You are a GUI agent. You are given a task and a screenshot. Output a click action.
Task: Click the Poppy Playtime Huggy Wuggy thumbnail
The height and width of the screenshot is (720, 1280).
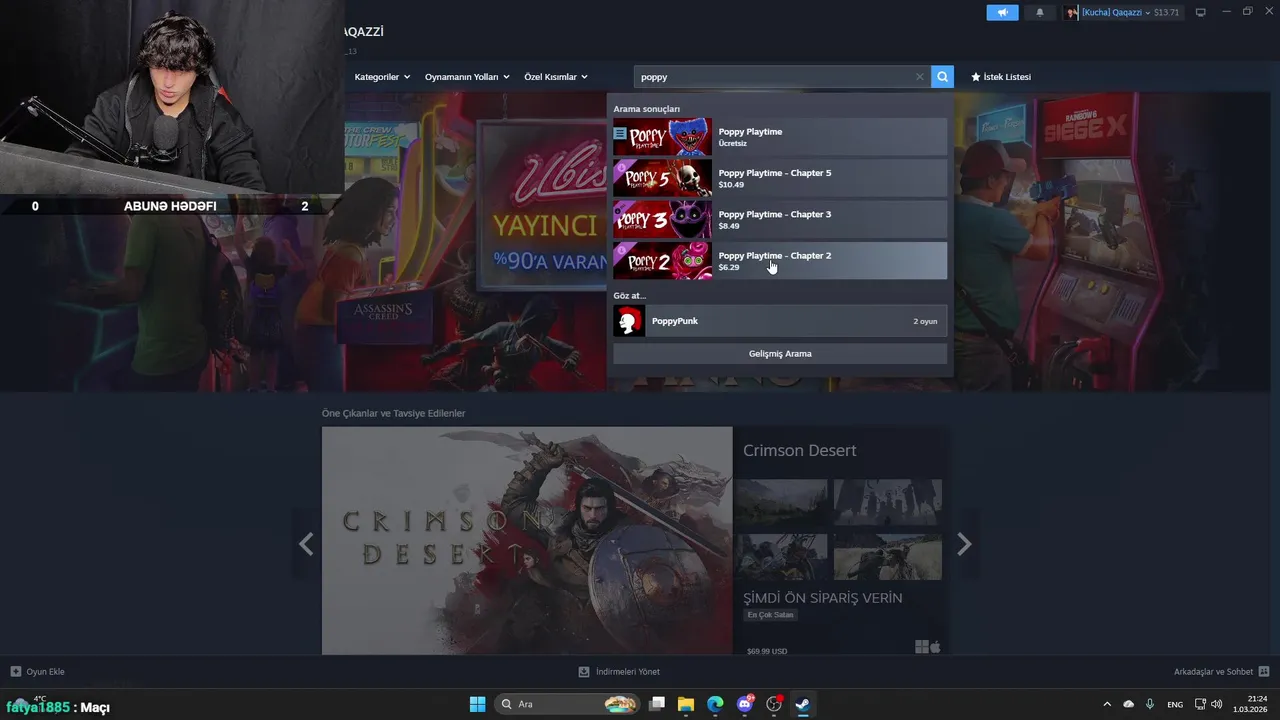(662, 137)
